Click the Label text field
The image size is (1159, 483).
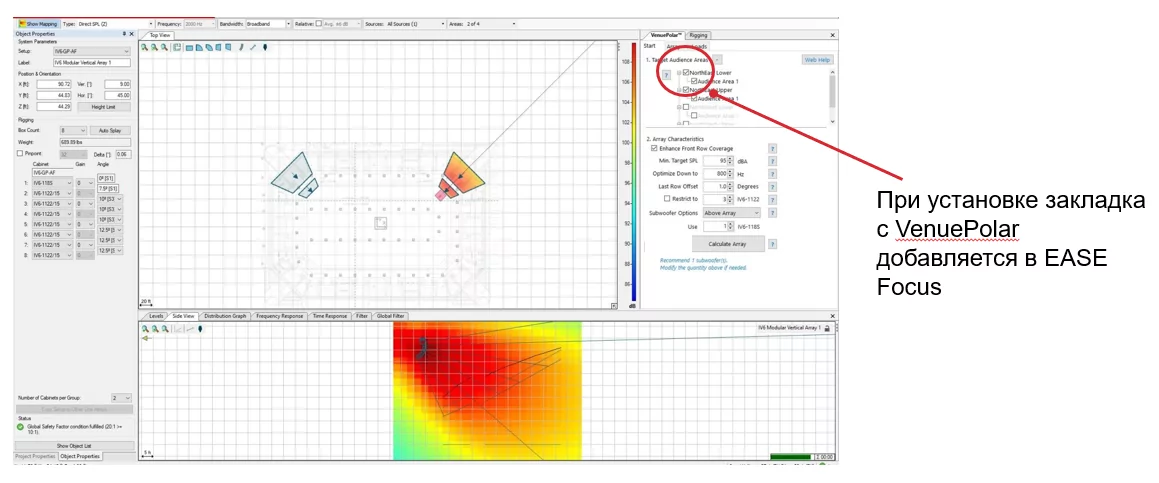tap(92, 62)
